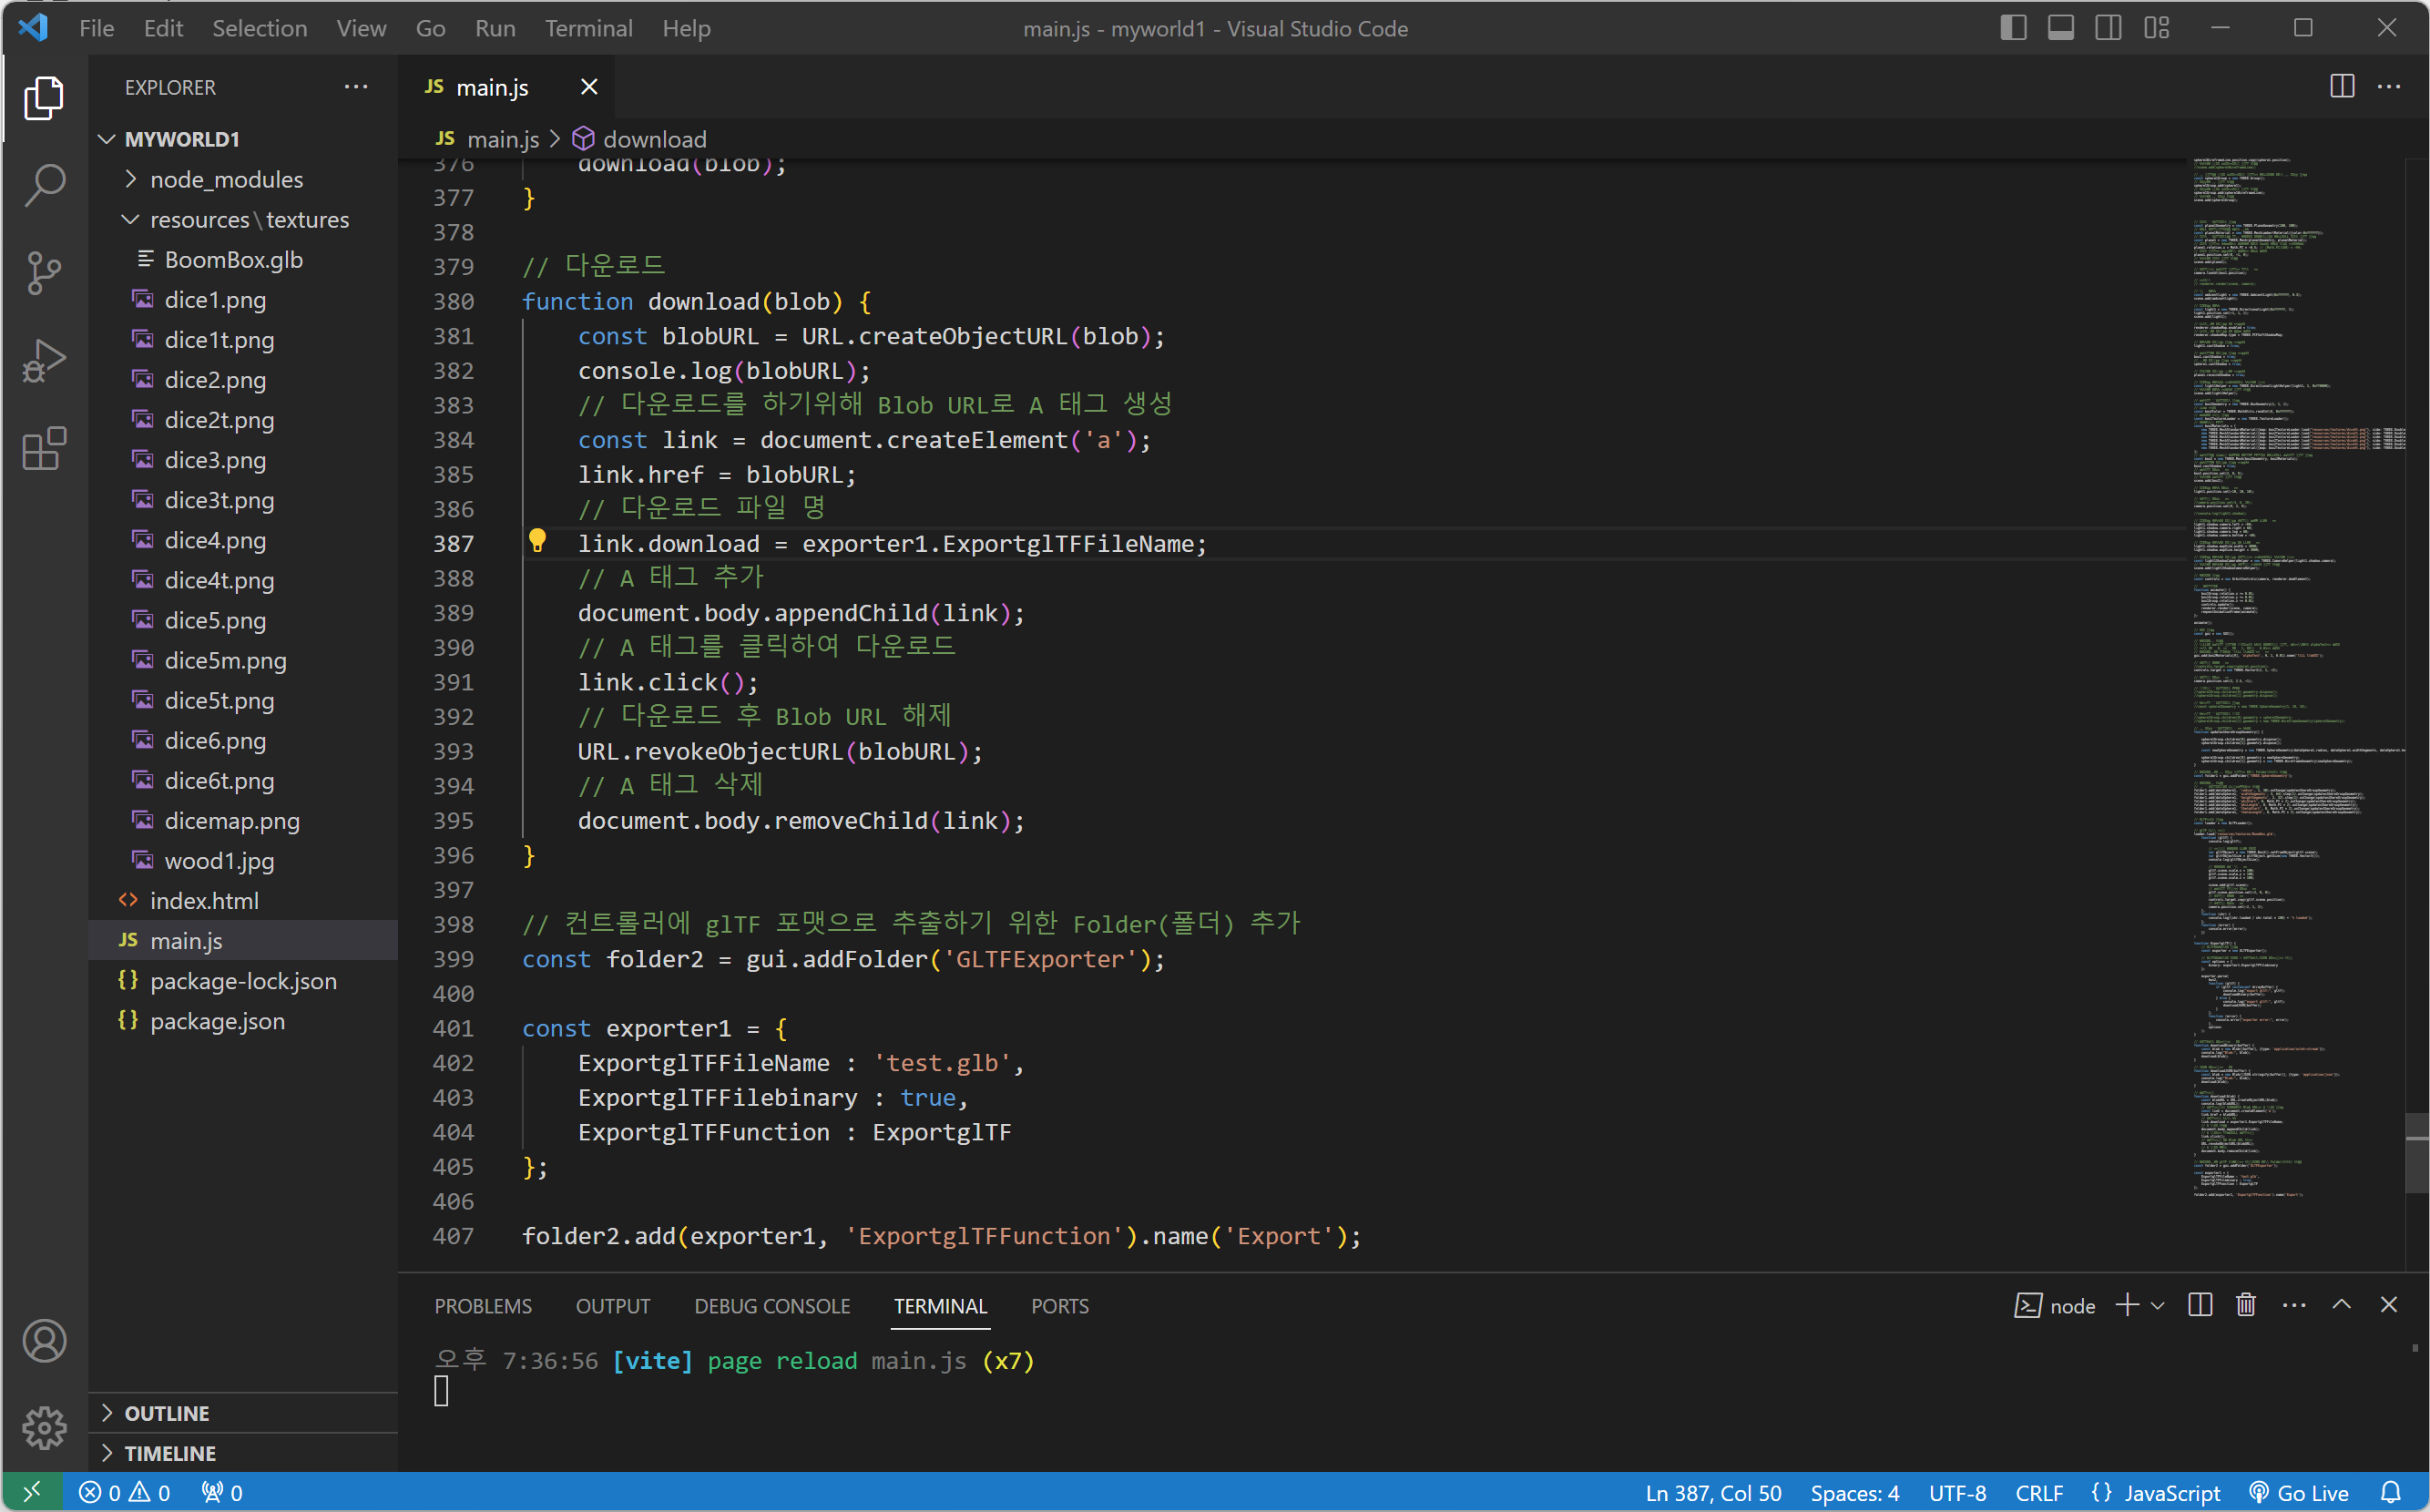Image resolution: width=2430 pixels, height=1512 pixels.
Task: Switch to the DEBUG CONSOLE tab
Action: (x=772, y=1306)
